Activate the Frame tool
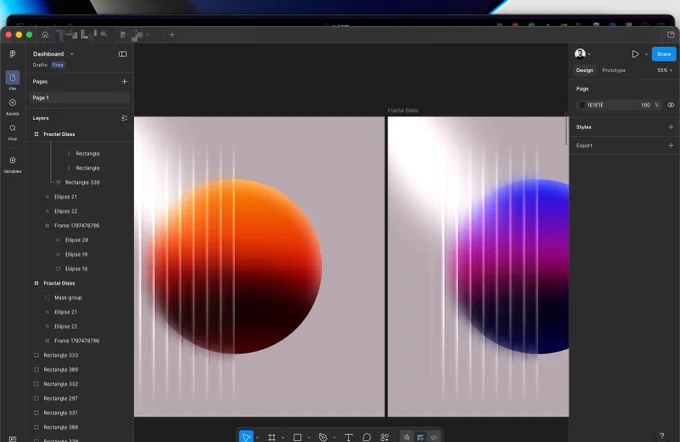680x442 pixels. pyautogui.click(x=271, y=437)
